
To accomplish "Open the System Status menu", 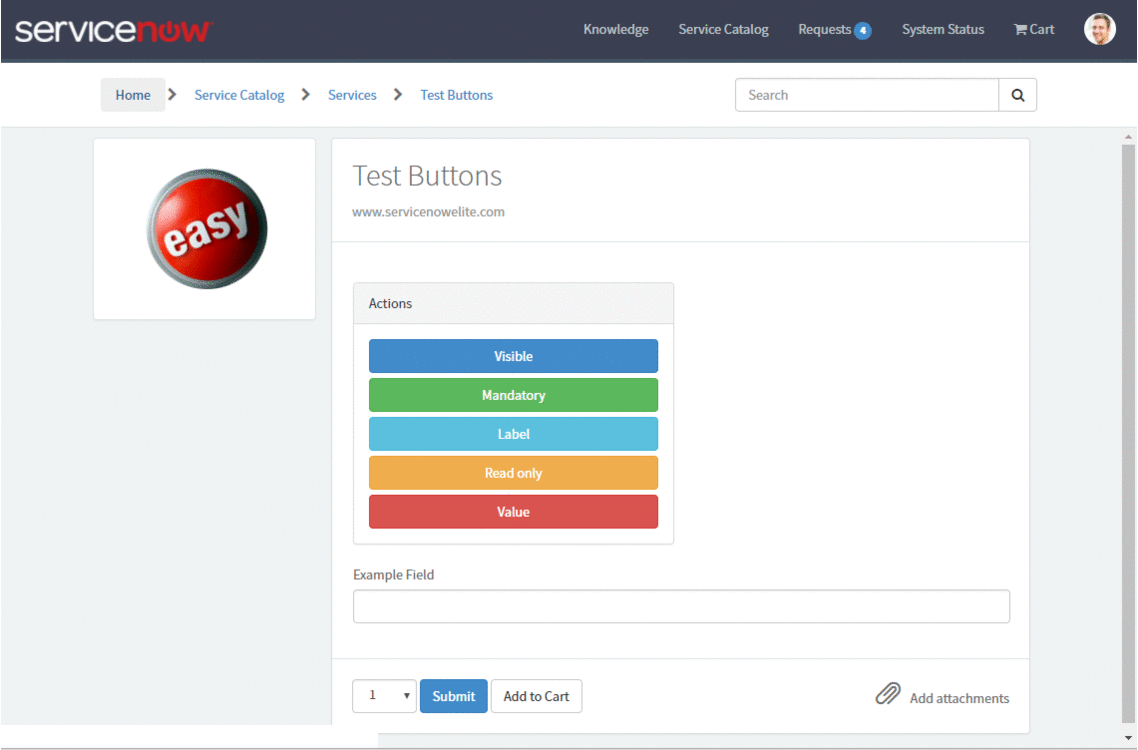I will 942,29.
